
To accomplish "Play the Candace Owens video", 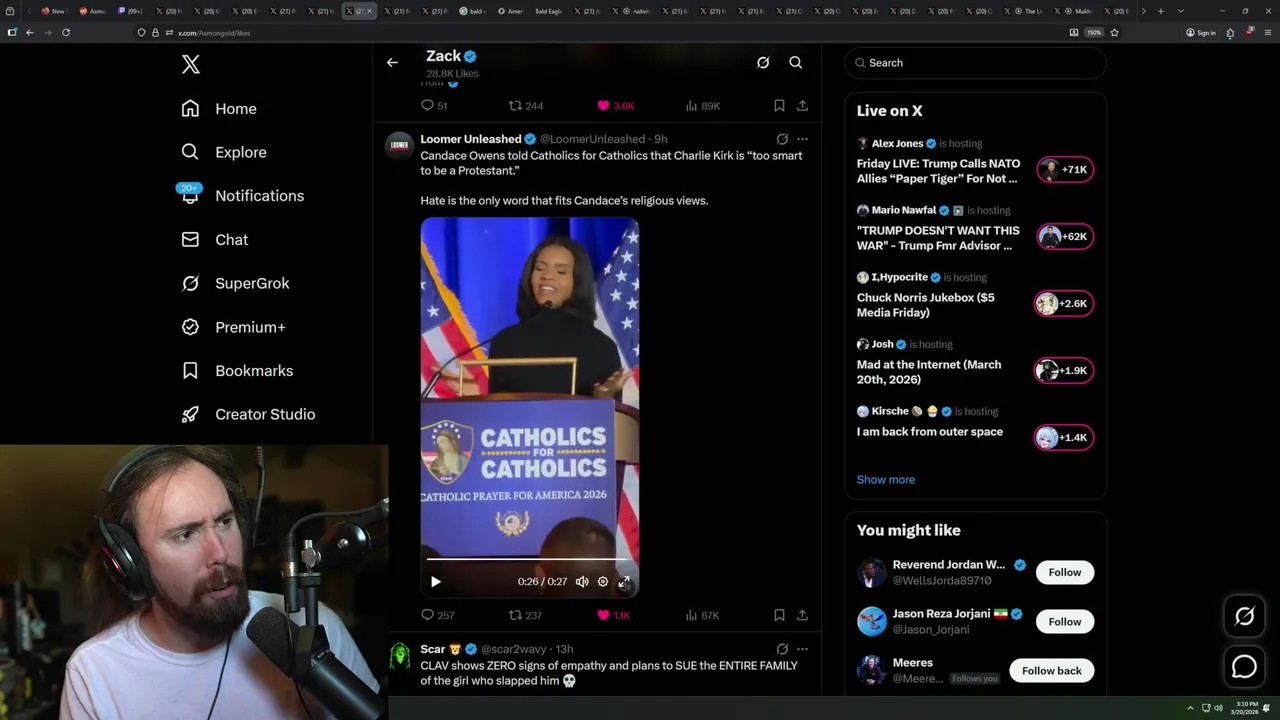I will click(x=435, y=582).
